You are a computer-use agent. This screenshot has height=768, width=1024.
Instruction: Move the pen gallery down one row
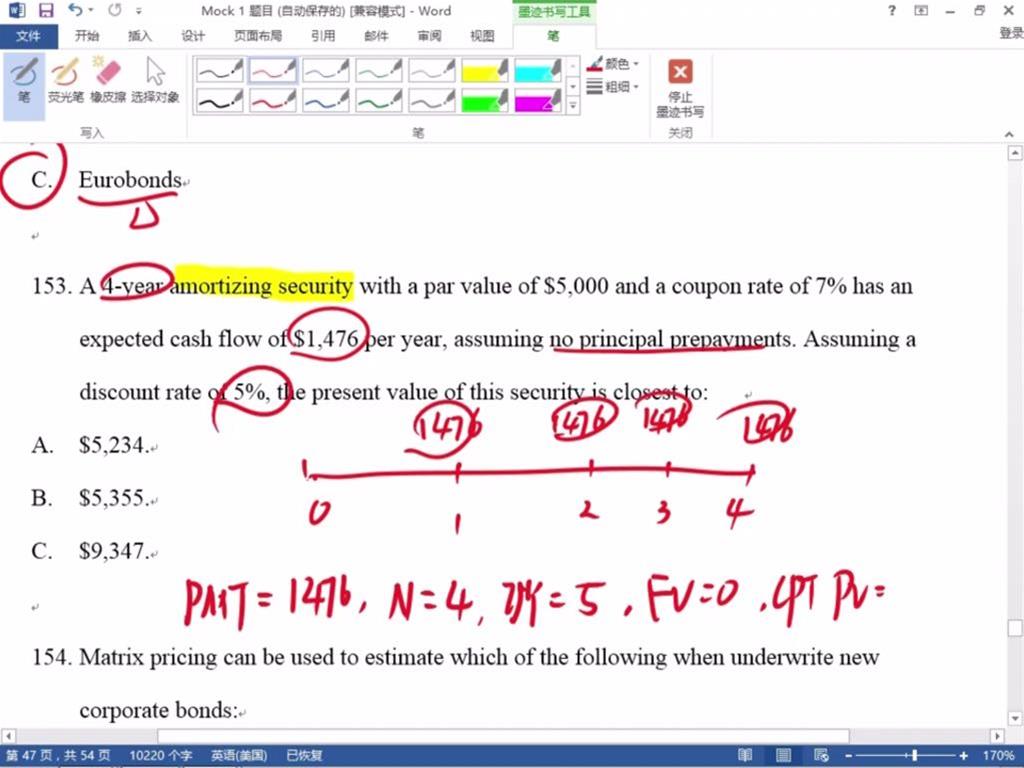(573, 86)
